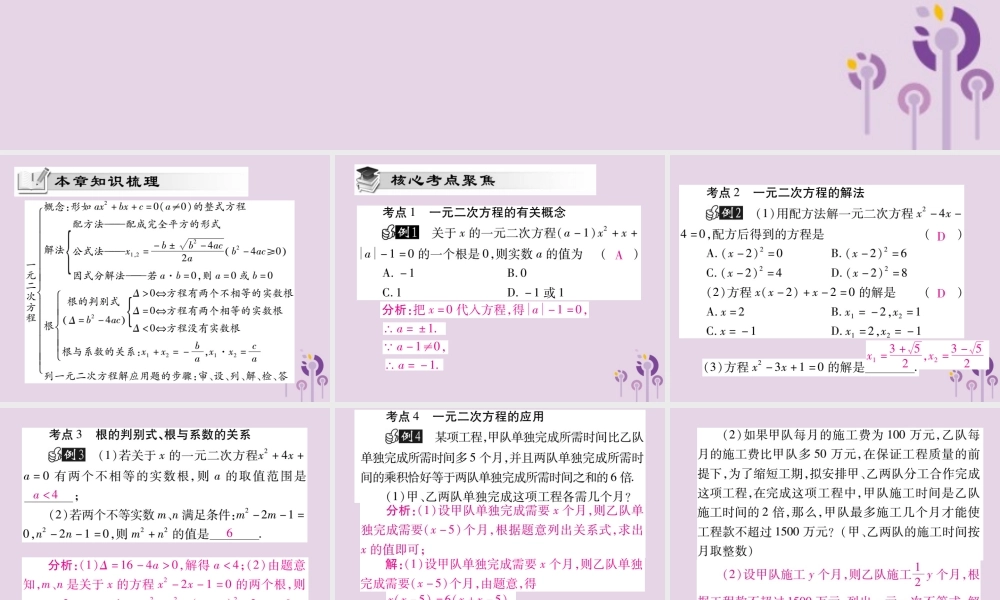Select the 核心考点聚焦 heading banner
Image resolution: width=1000 pixels, height=600 pixels.
pos(475,180)
